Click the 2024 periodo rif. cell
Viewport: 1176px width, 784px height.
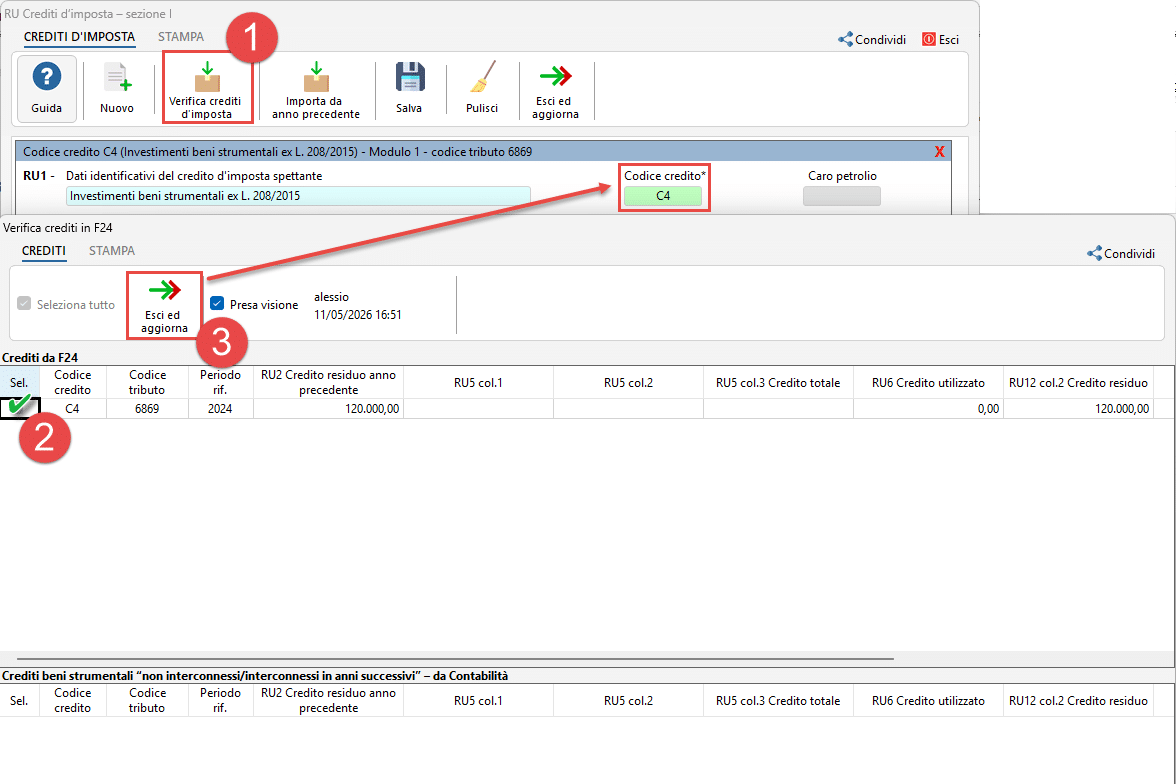[x=220, y=409]
